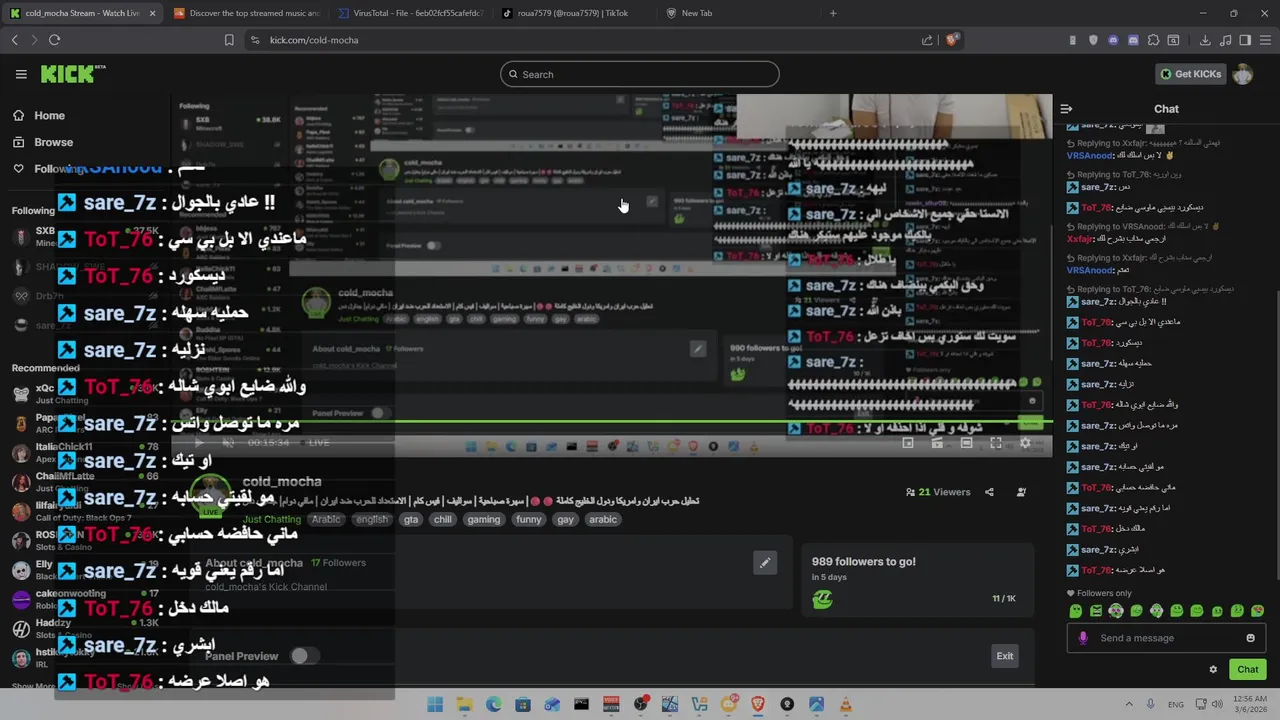The height and width of the screenshot is (720, 1280).
Task: Go to Home in the sidebar
Action: (49, 115)
